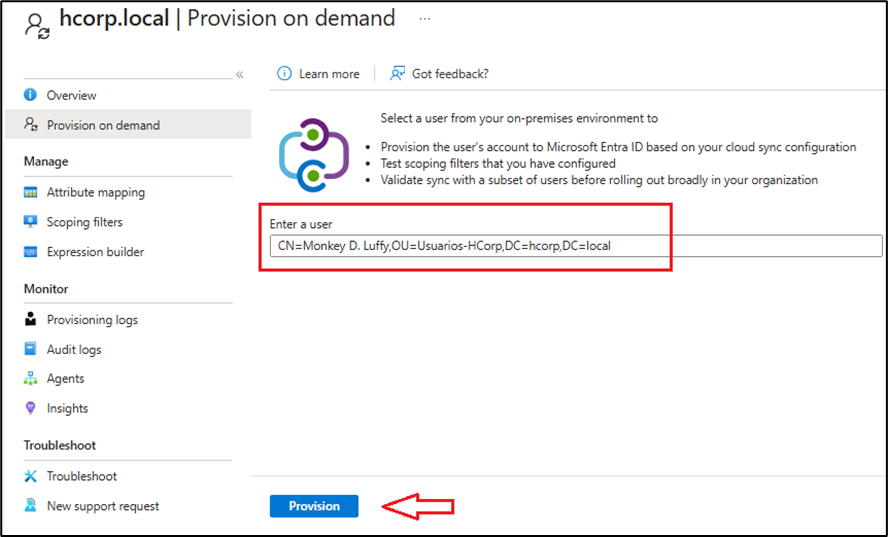
Task: Open the ellipsis more options menu
Action: click(x=425, y=19)
